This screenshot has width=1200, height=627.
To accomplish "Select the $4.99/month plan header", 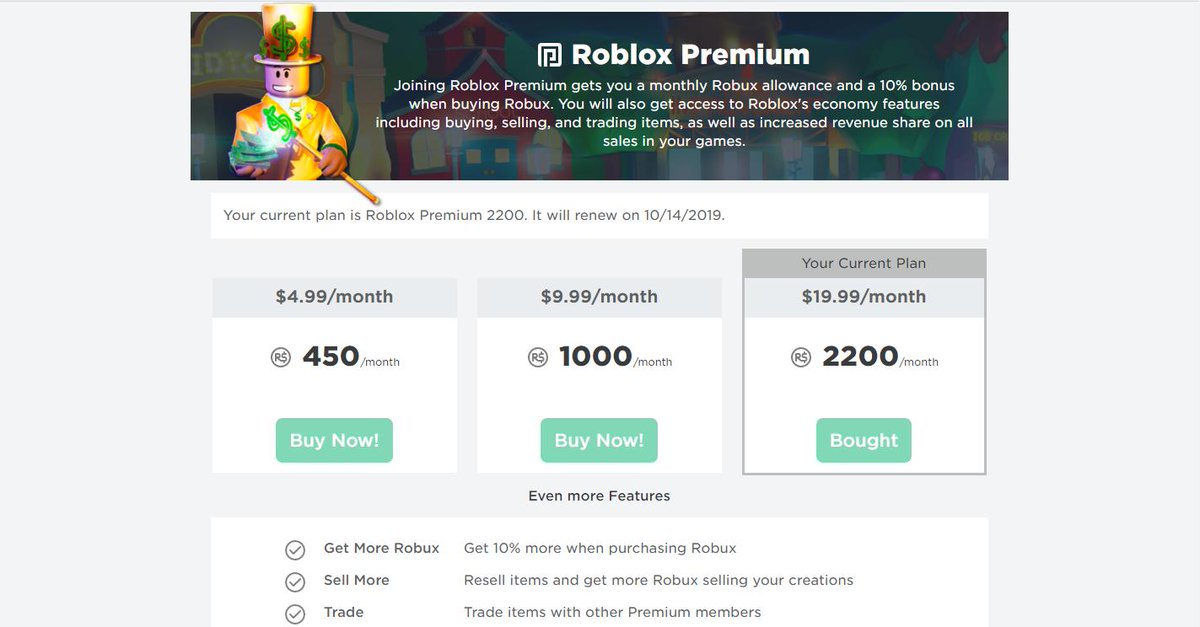I will click(334, 297).
